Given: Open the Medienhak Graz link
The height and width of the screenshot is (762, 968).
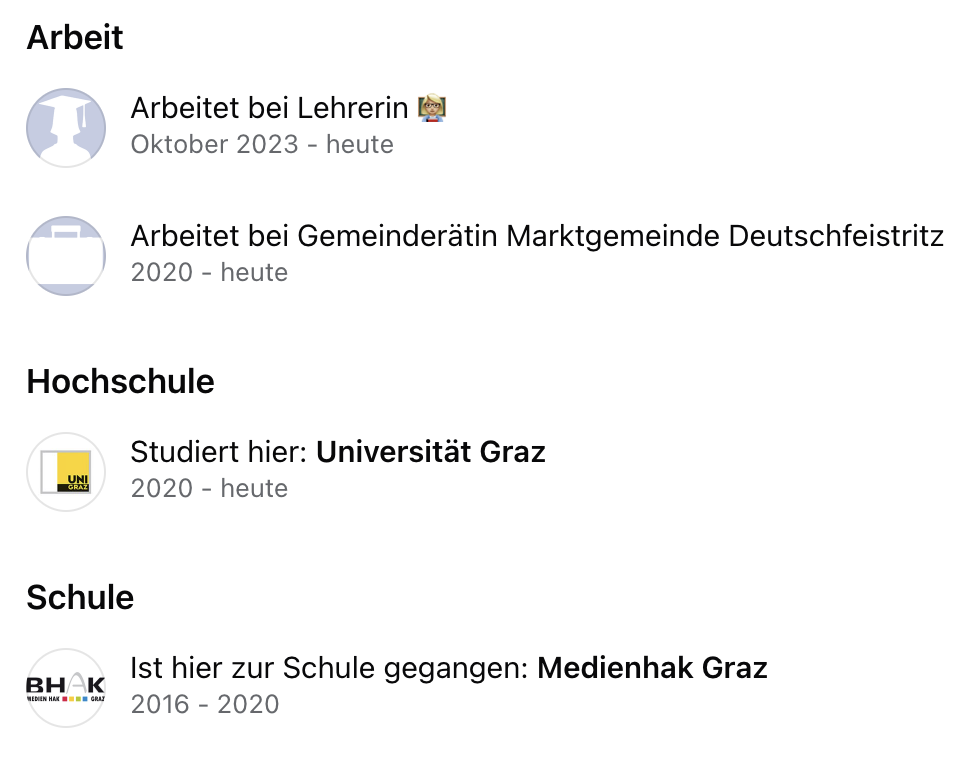Looking at the screenshot, I should point(653,668).
